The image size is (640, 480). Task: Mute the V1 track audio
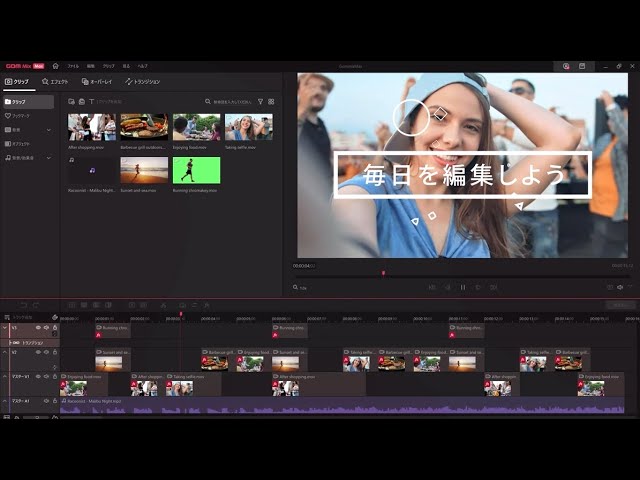pos(47,328)
